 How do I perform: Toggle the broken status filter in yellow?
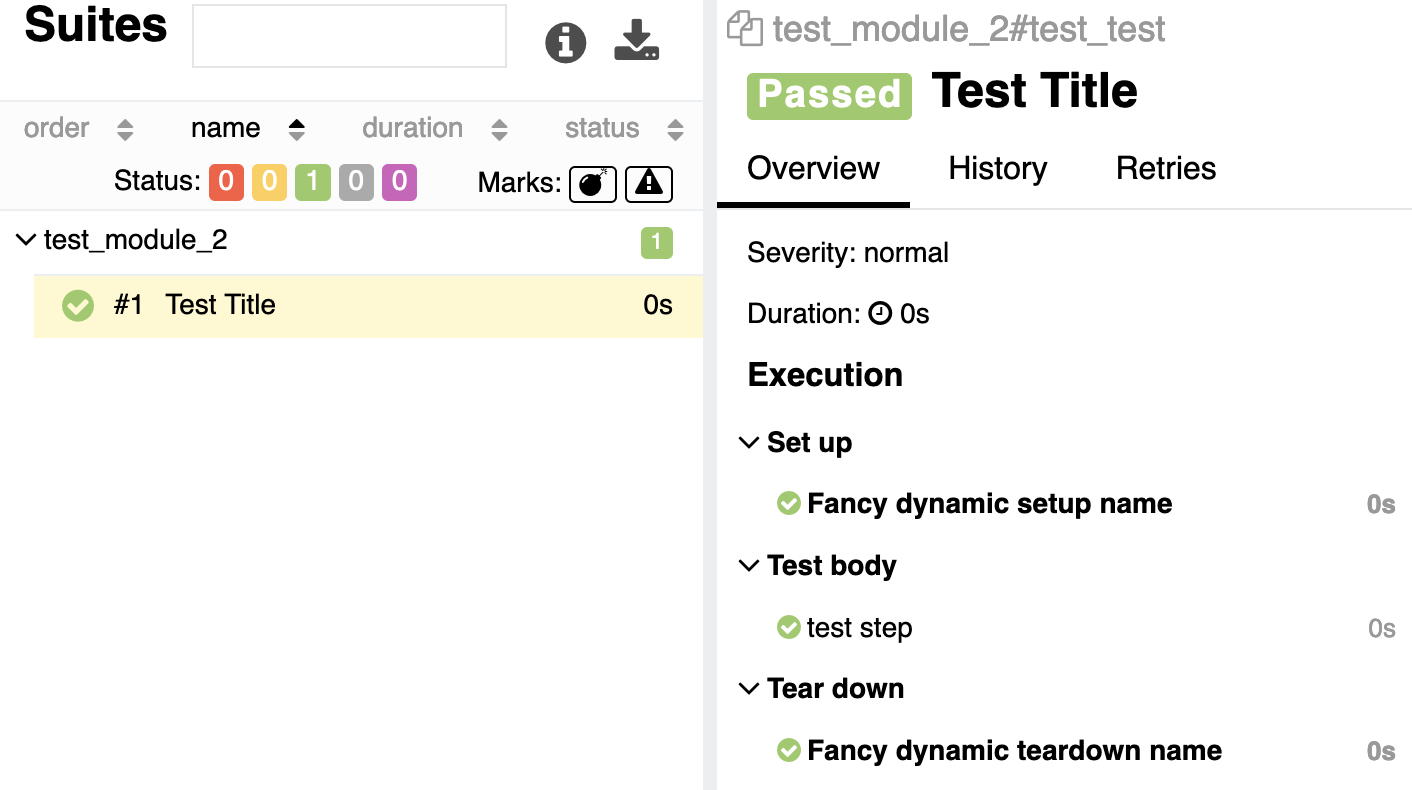click(269, 182)
